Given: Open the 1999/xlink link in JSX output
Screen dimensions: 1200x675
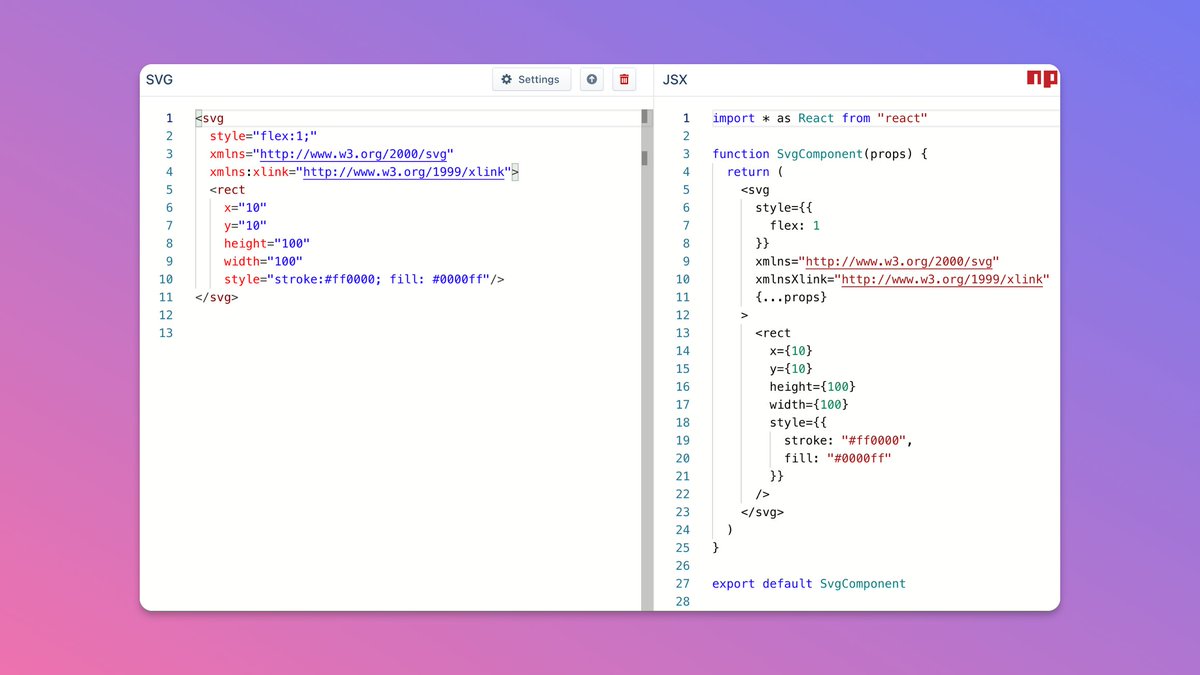Looking at the screenshot, I should coord(944,280).
